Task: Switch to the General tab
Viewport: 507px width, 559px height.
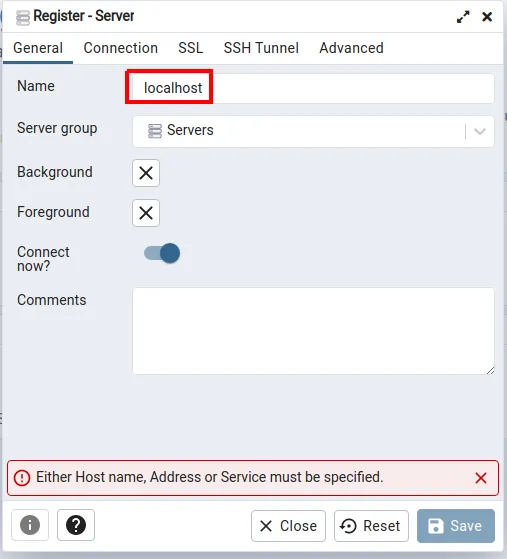Action: coord(38,48)
